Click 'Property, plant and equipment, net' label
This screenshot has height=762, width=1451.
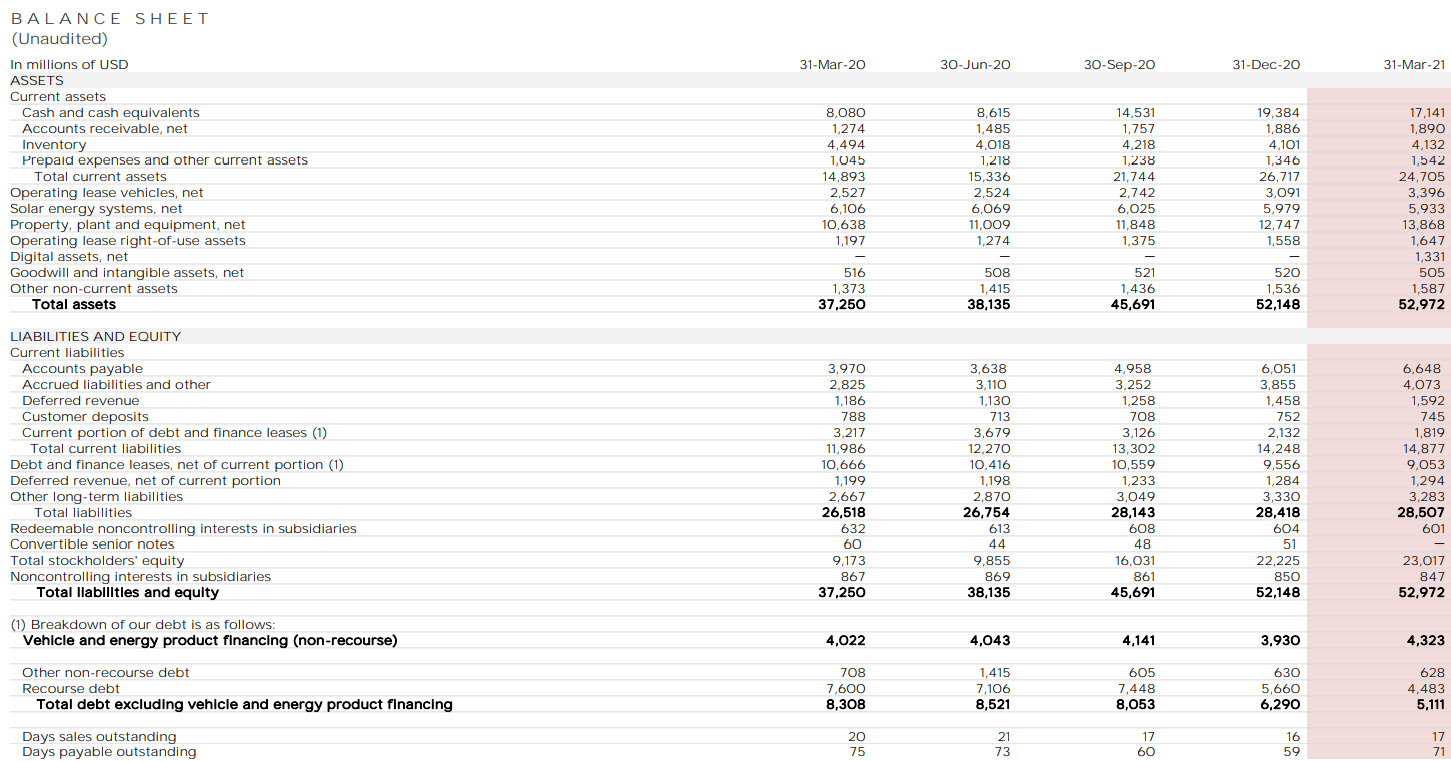128,224
